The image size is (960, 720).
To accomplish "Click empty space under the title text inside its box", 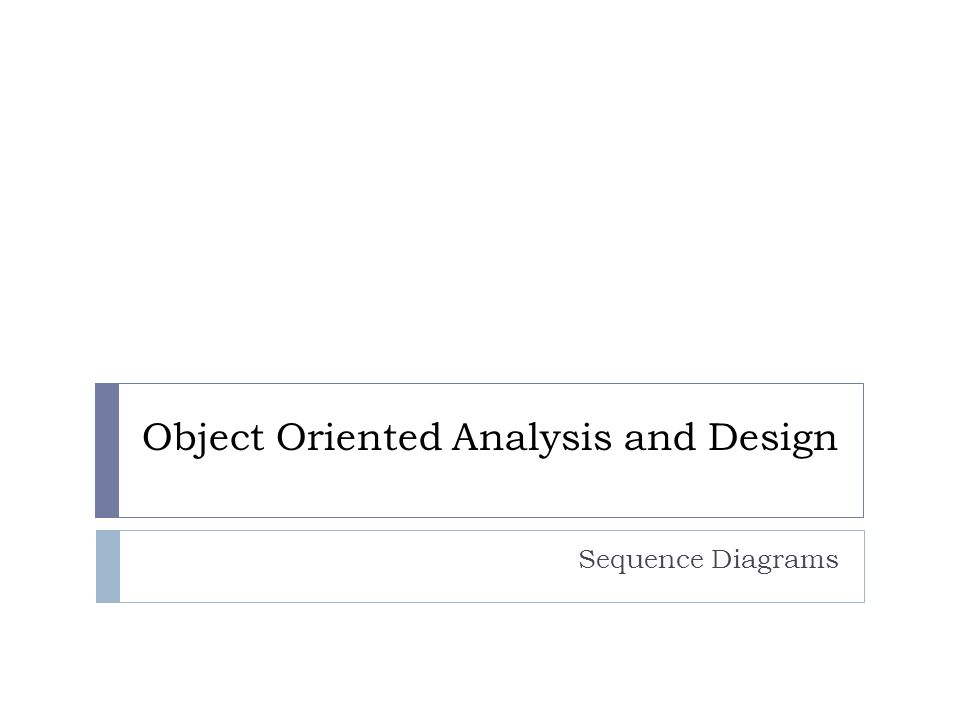I will (x=490, y=490).
